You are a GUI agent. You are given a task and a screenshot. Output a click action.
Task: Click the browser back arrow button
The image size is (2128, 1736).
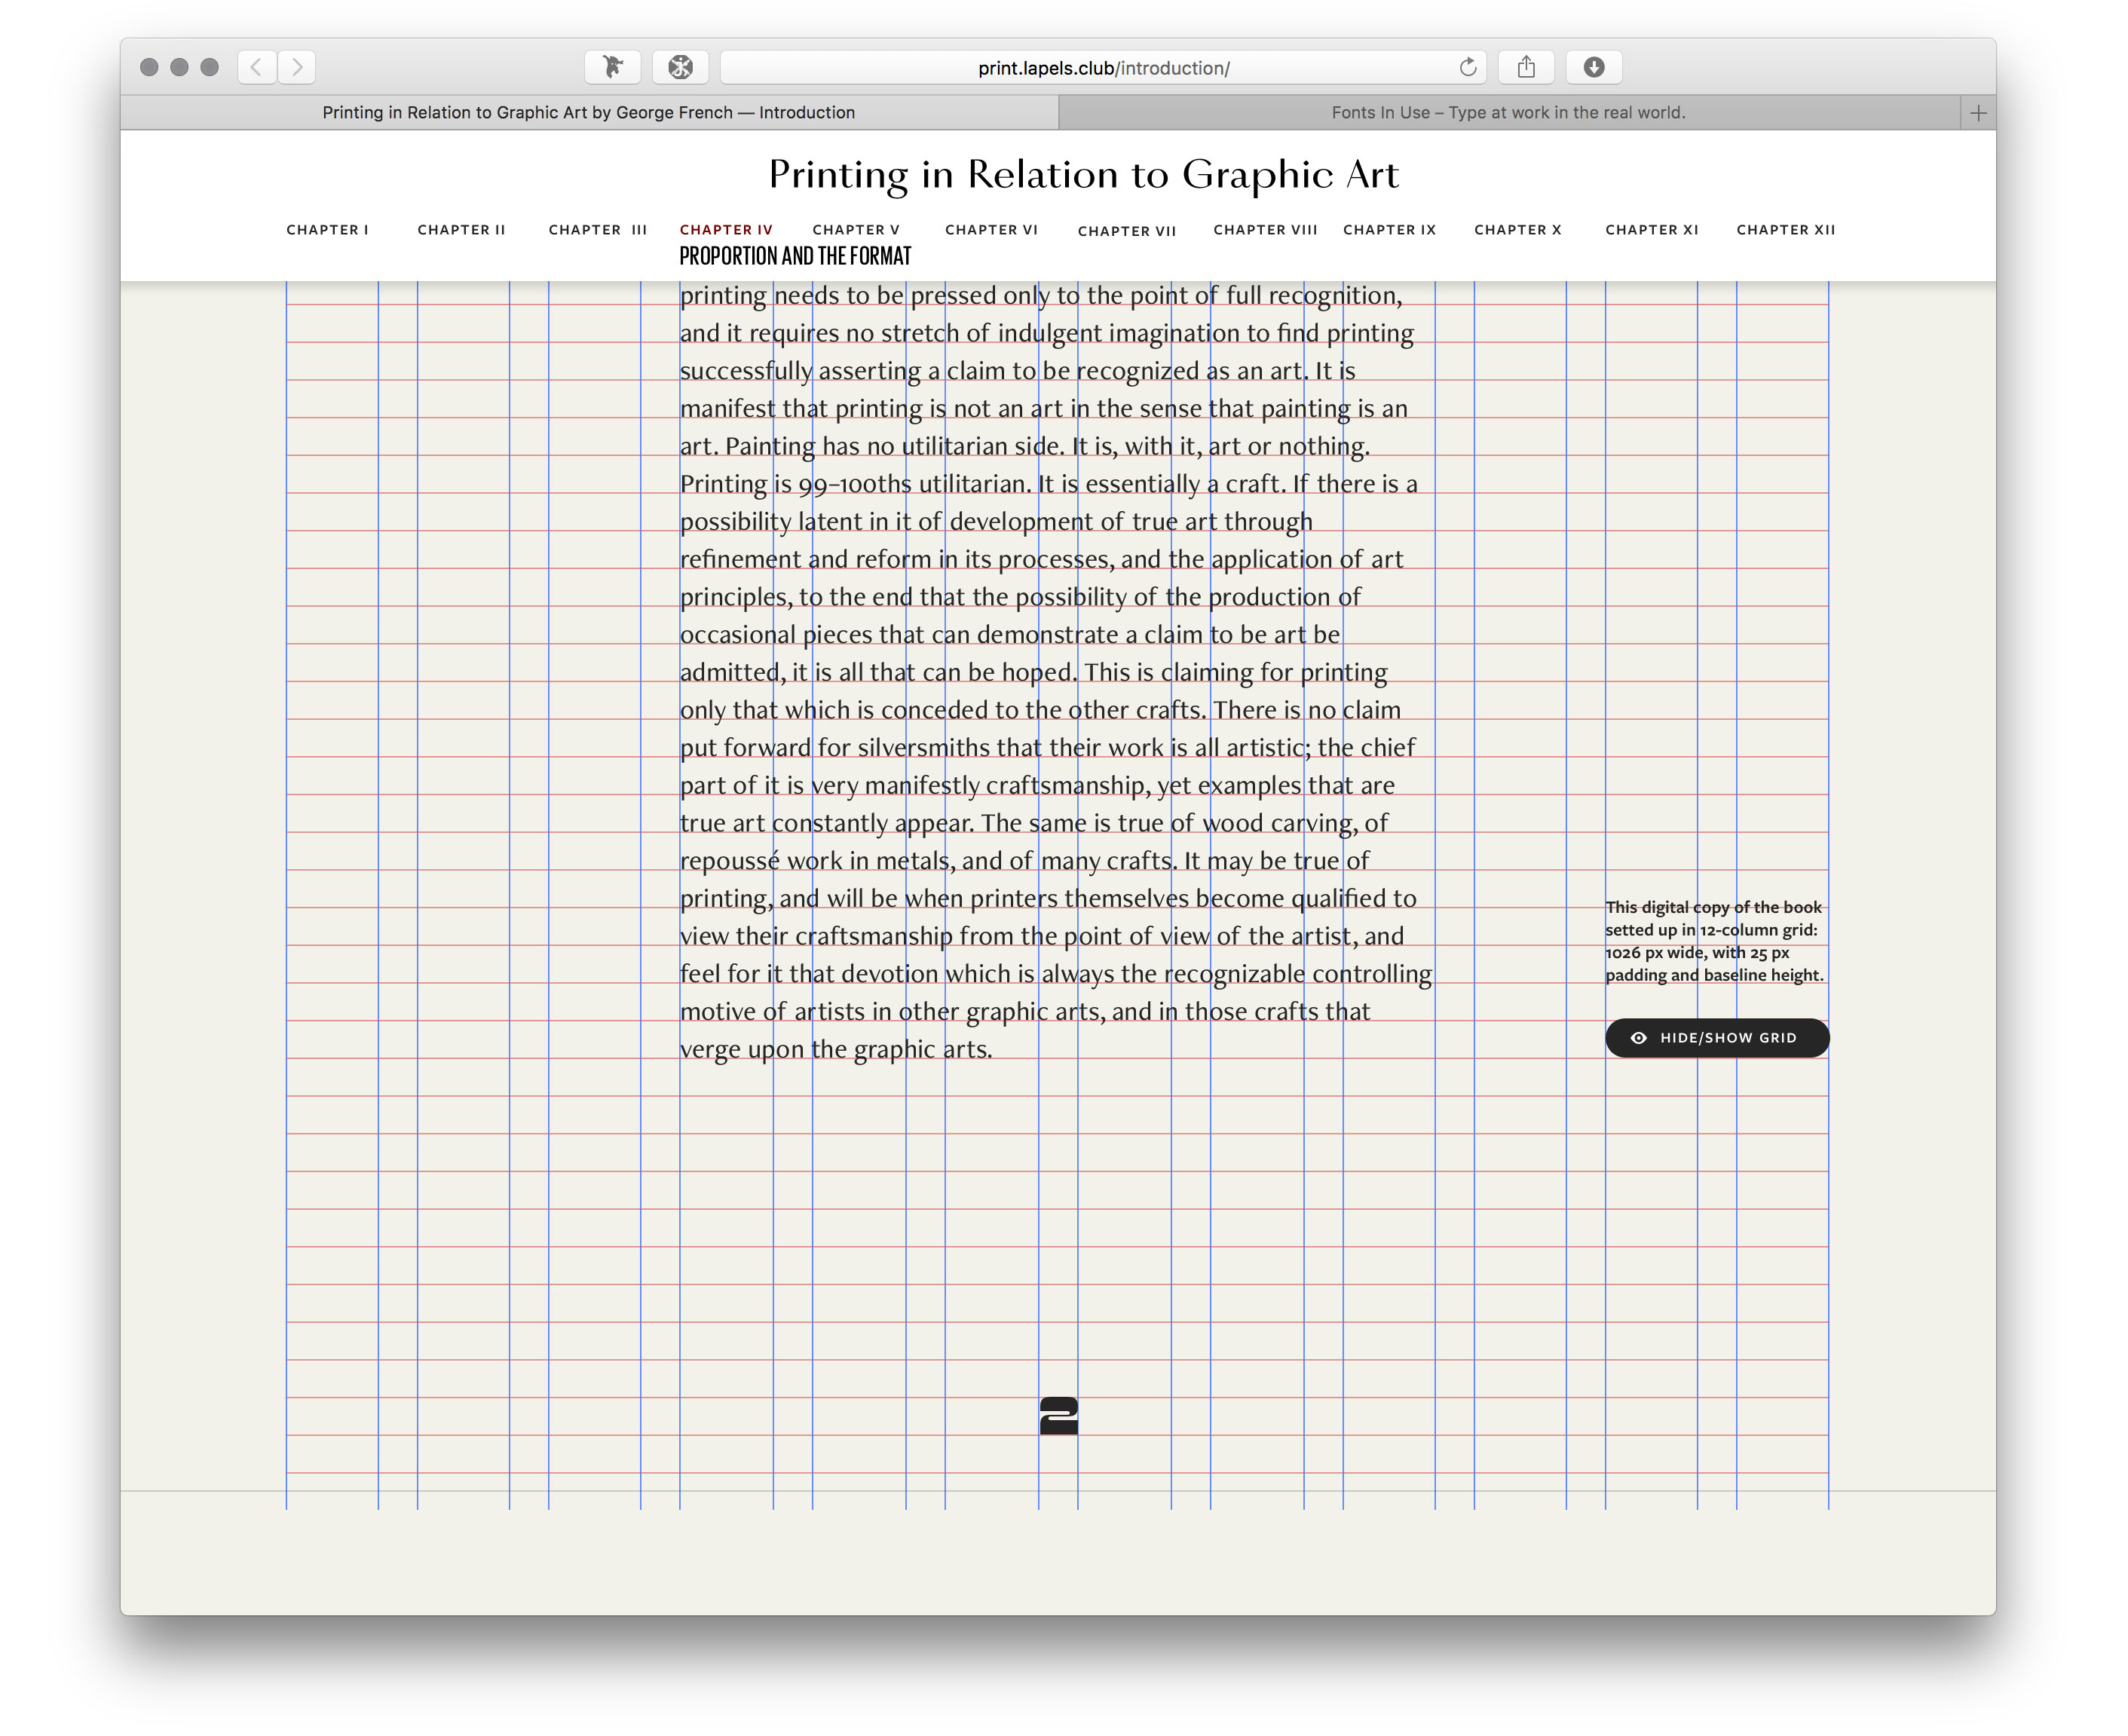[x=256, y=67]
